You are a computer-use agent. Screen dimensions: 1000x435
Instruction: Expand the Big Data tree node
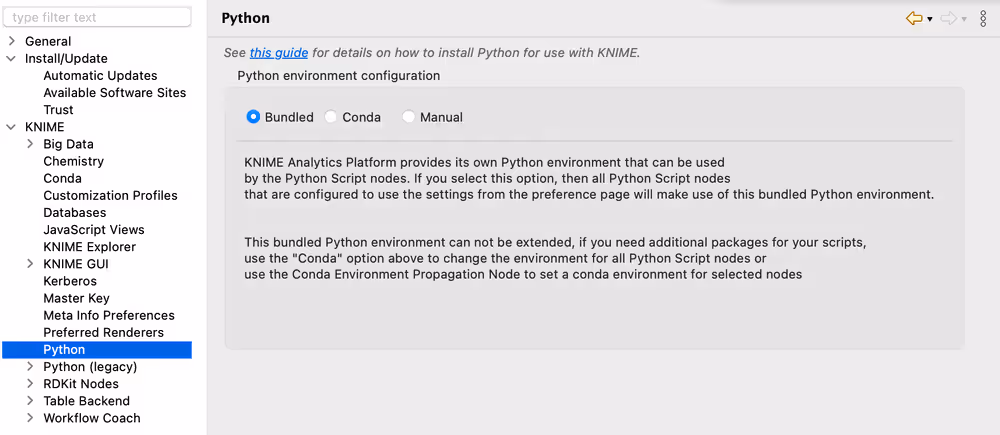point(31,144)
